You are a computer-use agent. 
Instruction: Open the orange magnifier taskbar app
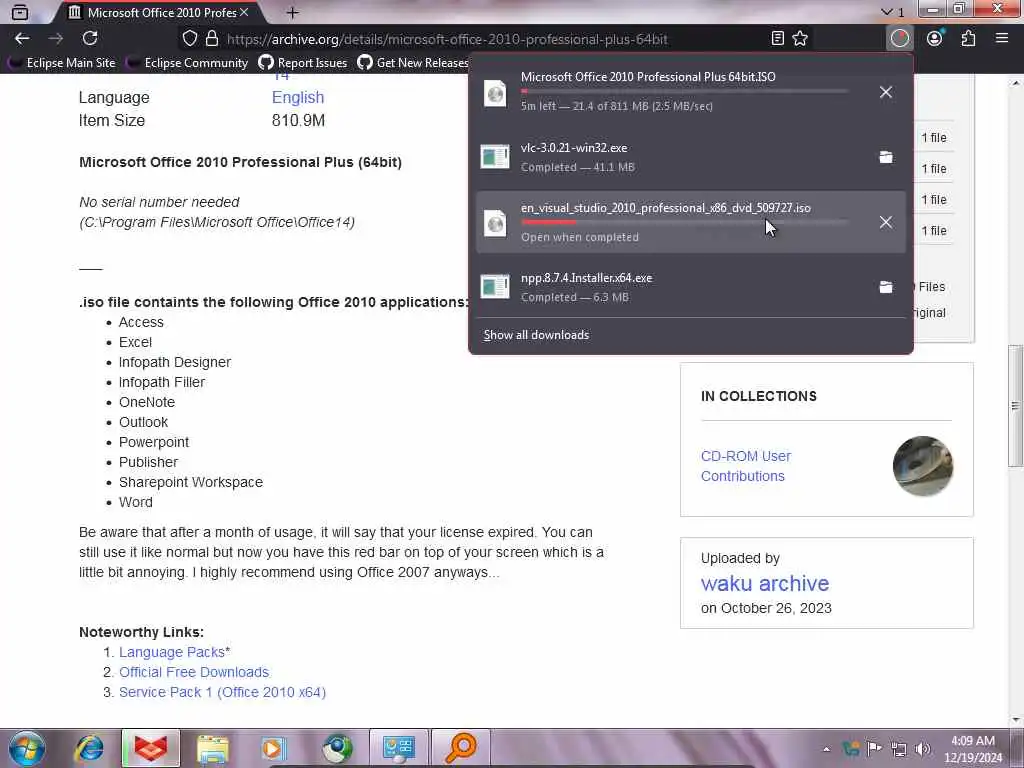click(461, 748)
